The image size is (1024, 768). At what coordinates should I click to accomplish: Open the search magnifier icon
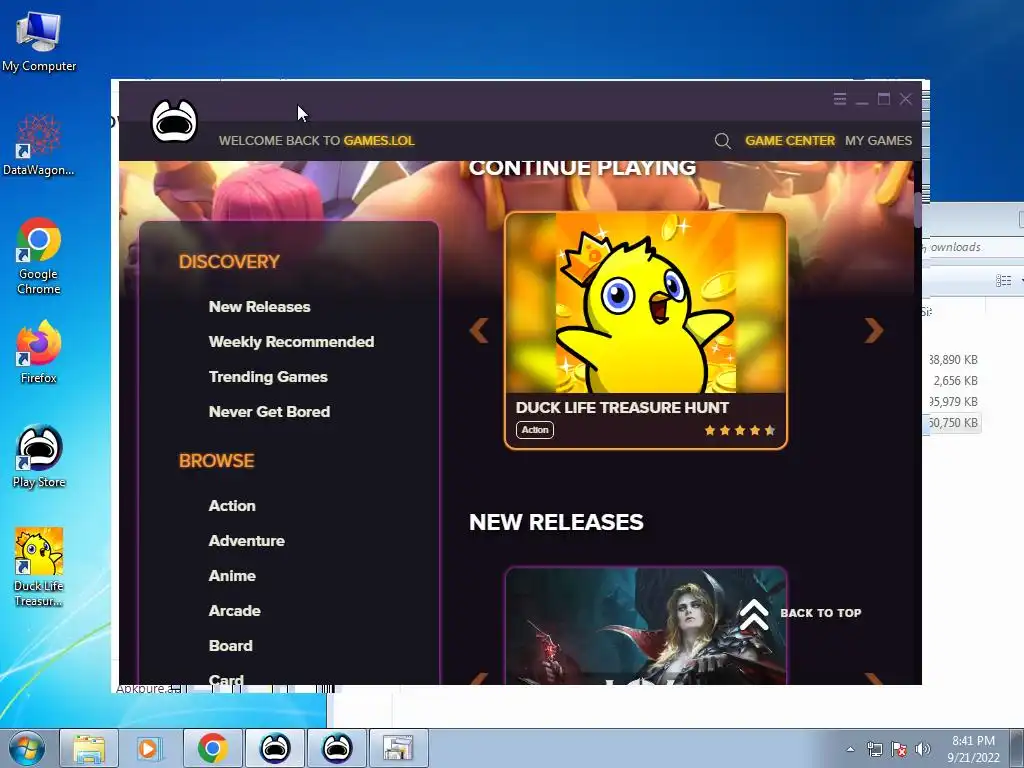(x=722, y=140)
